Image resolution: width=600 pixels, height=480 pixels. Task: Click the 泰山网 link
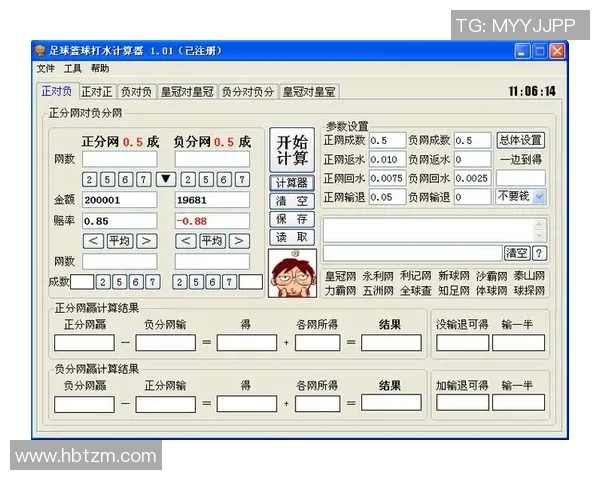tap(529, 276)
